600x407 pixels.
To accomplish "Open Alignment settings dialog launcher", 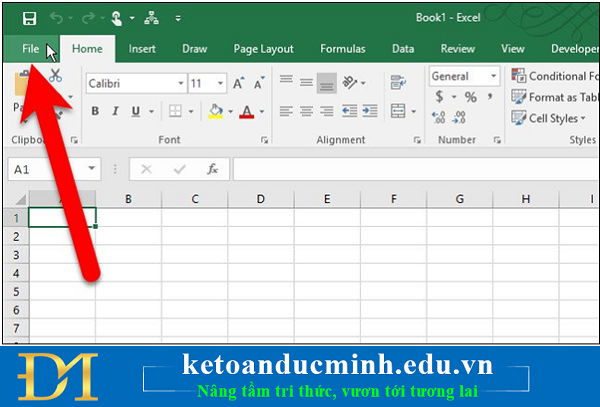I will (417, 140).
